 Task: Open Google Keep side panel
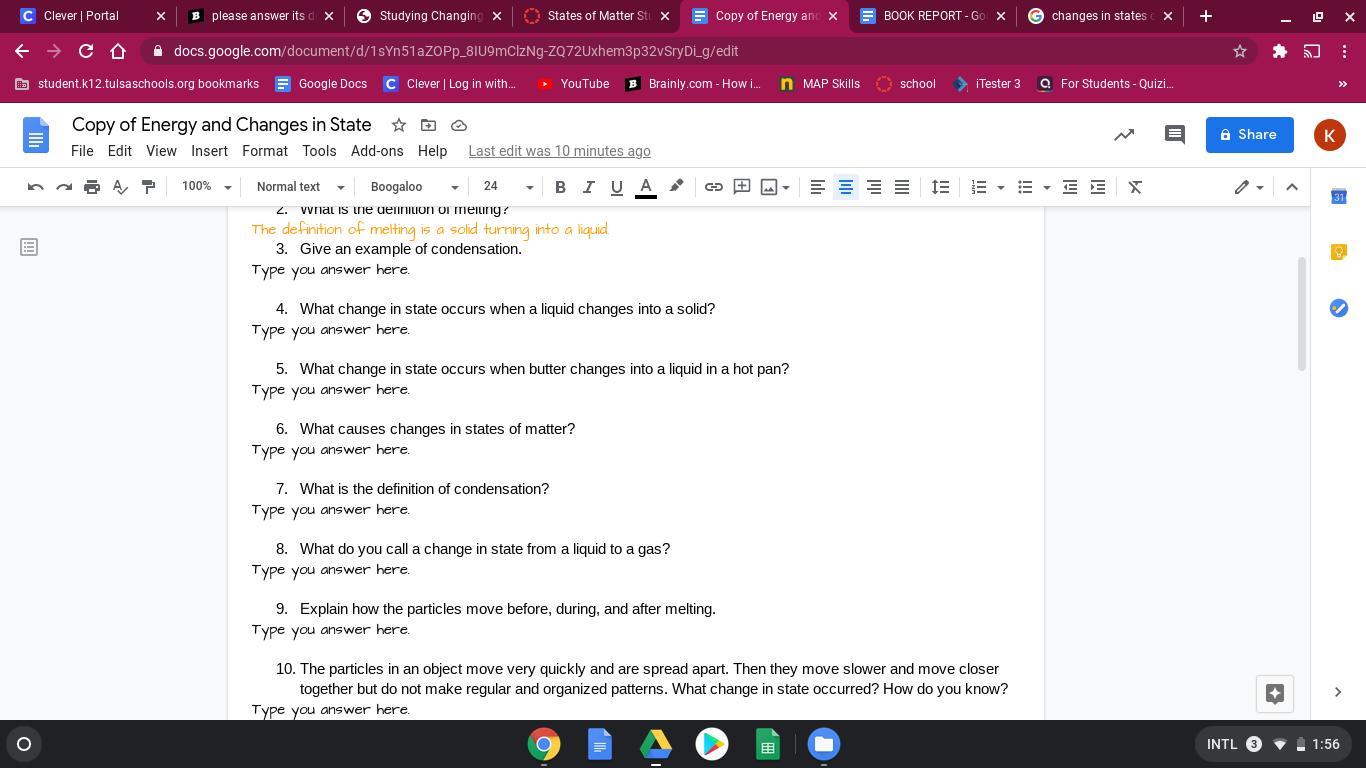(1339, 252)
